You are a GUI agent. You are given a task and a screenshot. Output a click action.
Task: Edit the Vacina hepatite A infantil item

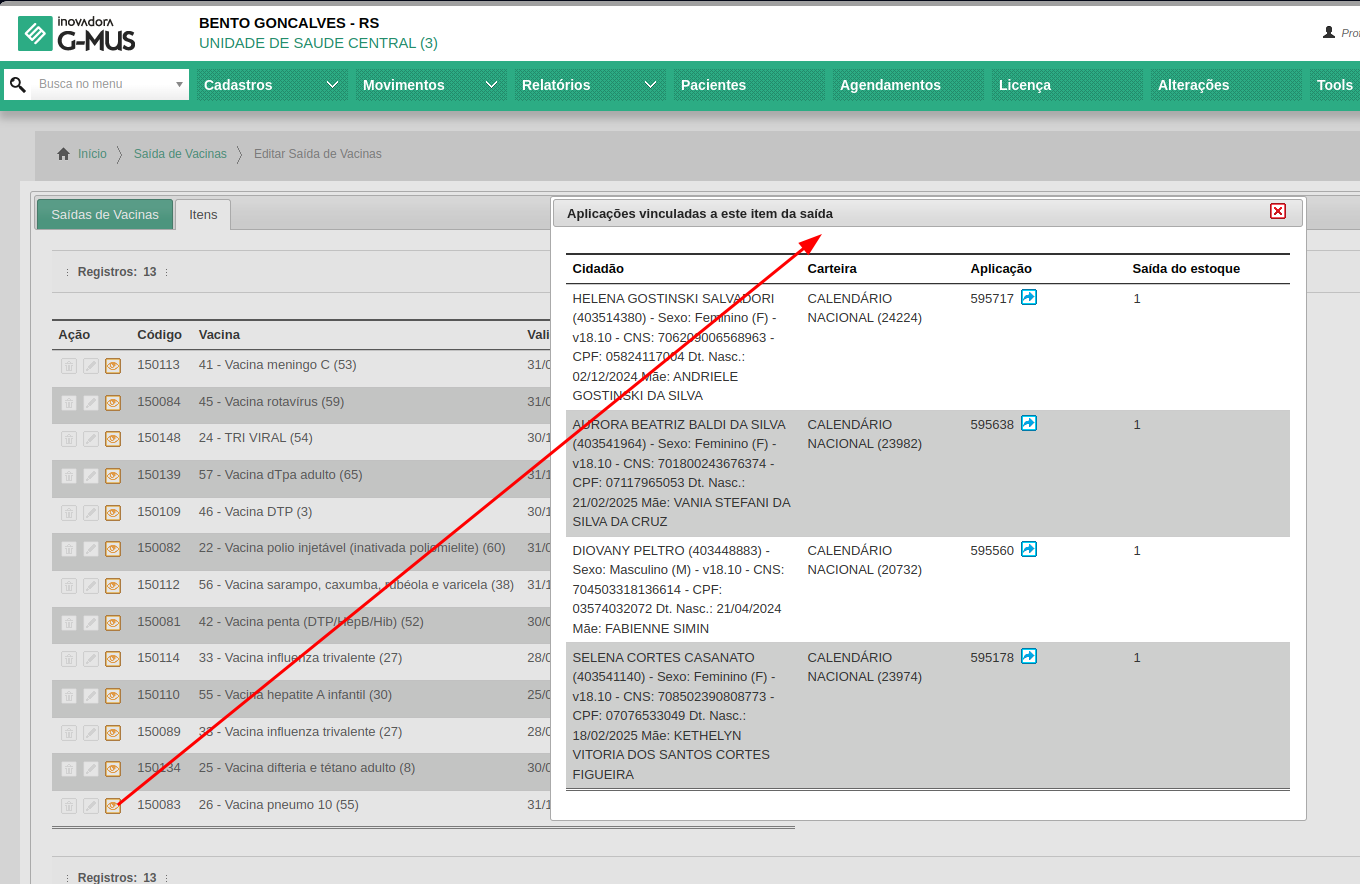tap(91, 696)
